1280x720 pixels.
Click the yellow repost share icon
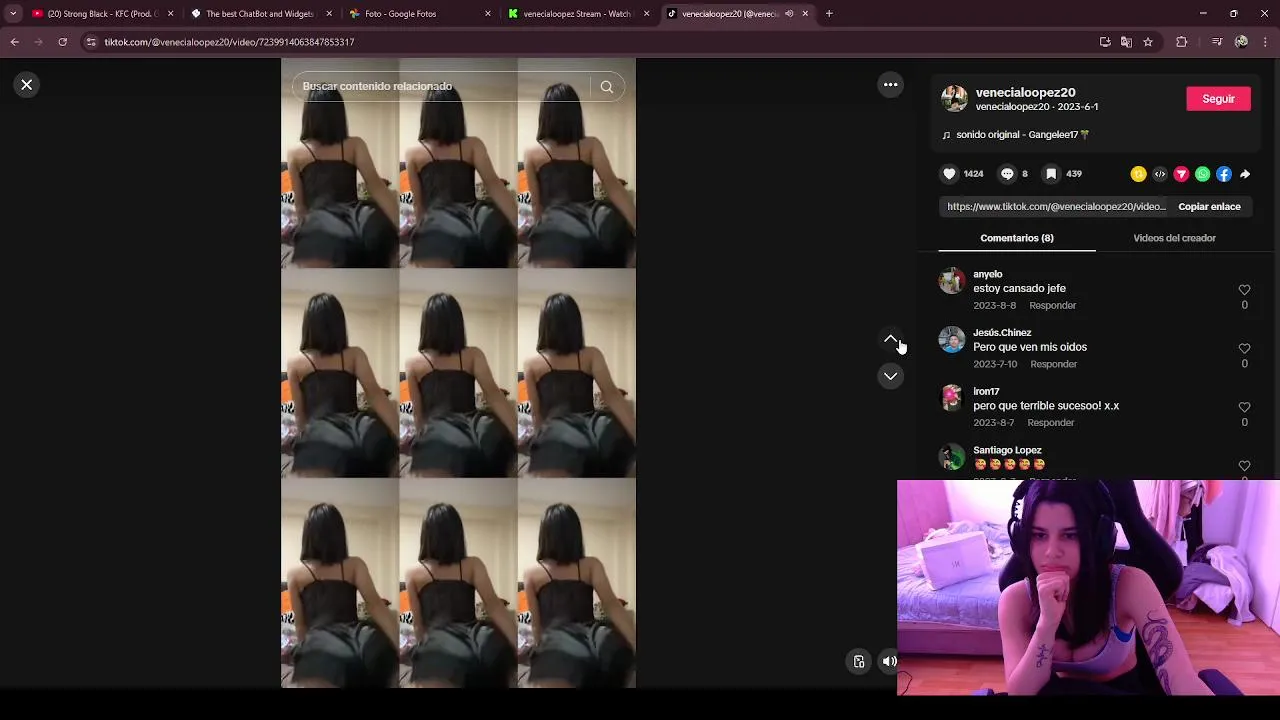[1138, 174]
